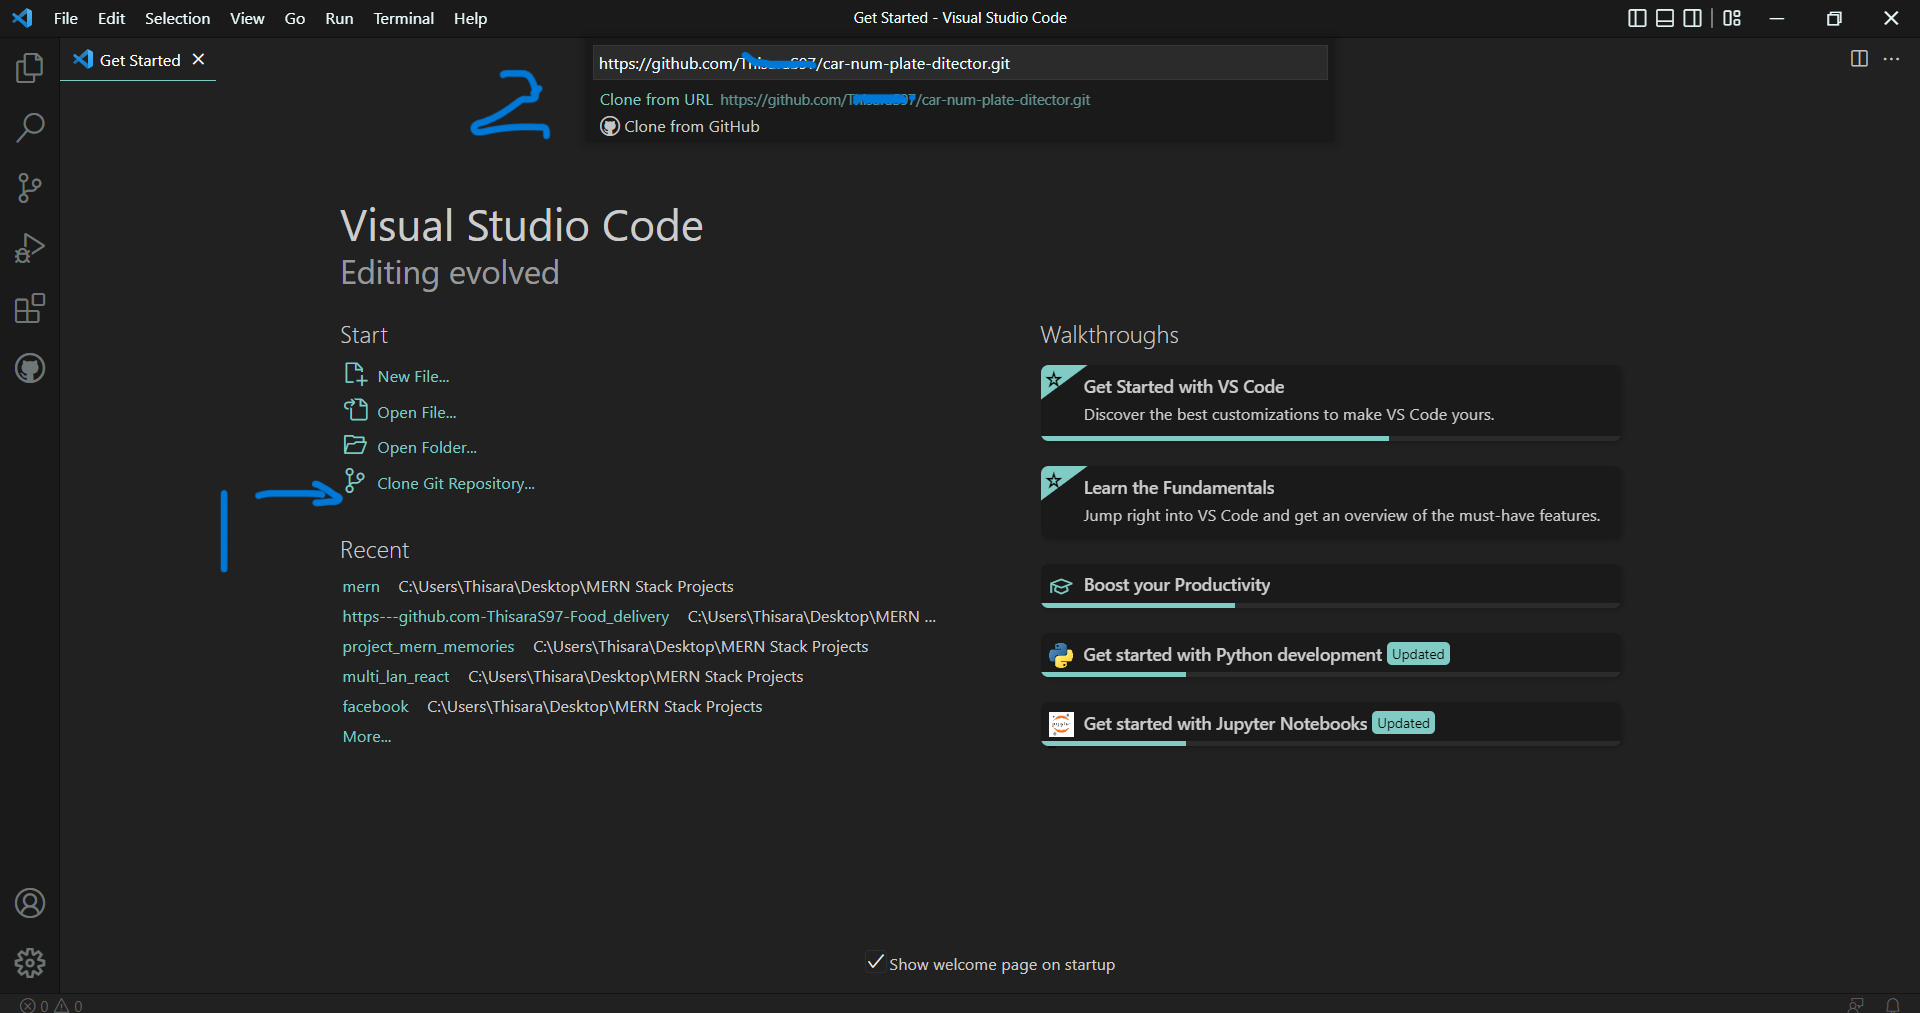Toggle Show welcome page on startup checkbox

click(875, 962)
